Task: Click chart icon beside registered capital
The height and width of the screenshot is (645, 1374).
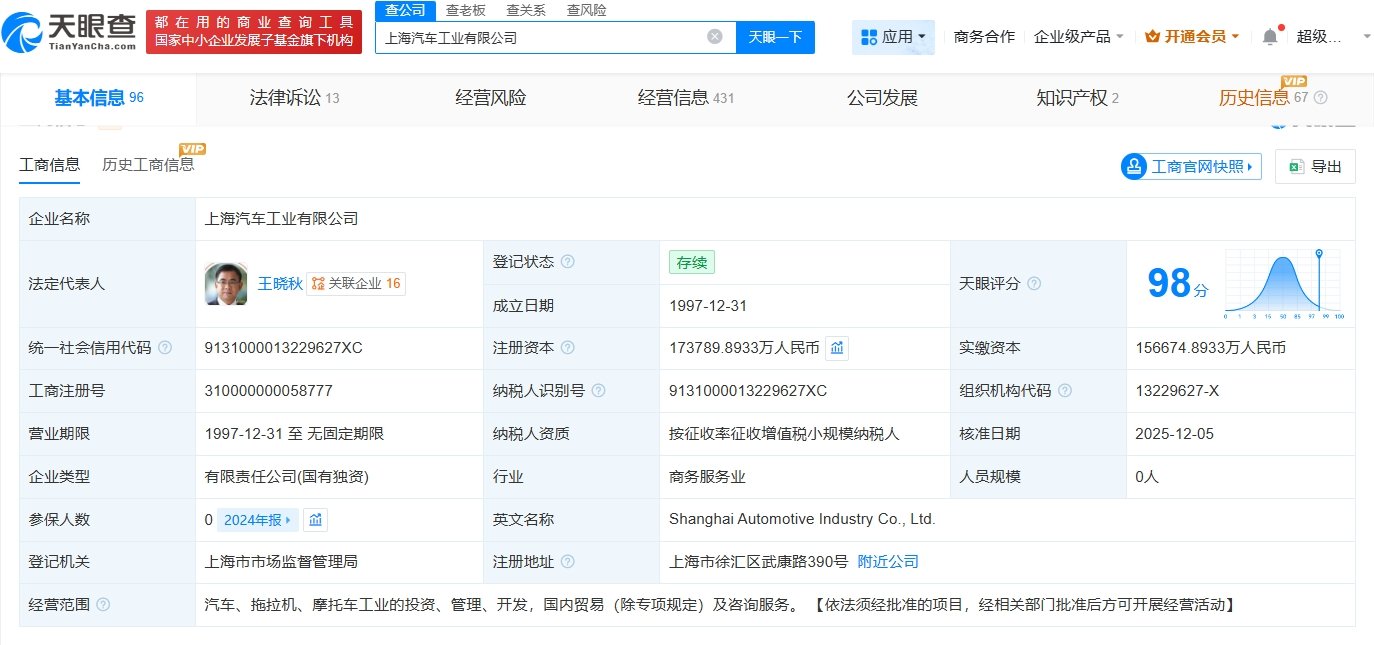Action: click(x=837, y=348)
